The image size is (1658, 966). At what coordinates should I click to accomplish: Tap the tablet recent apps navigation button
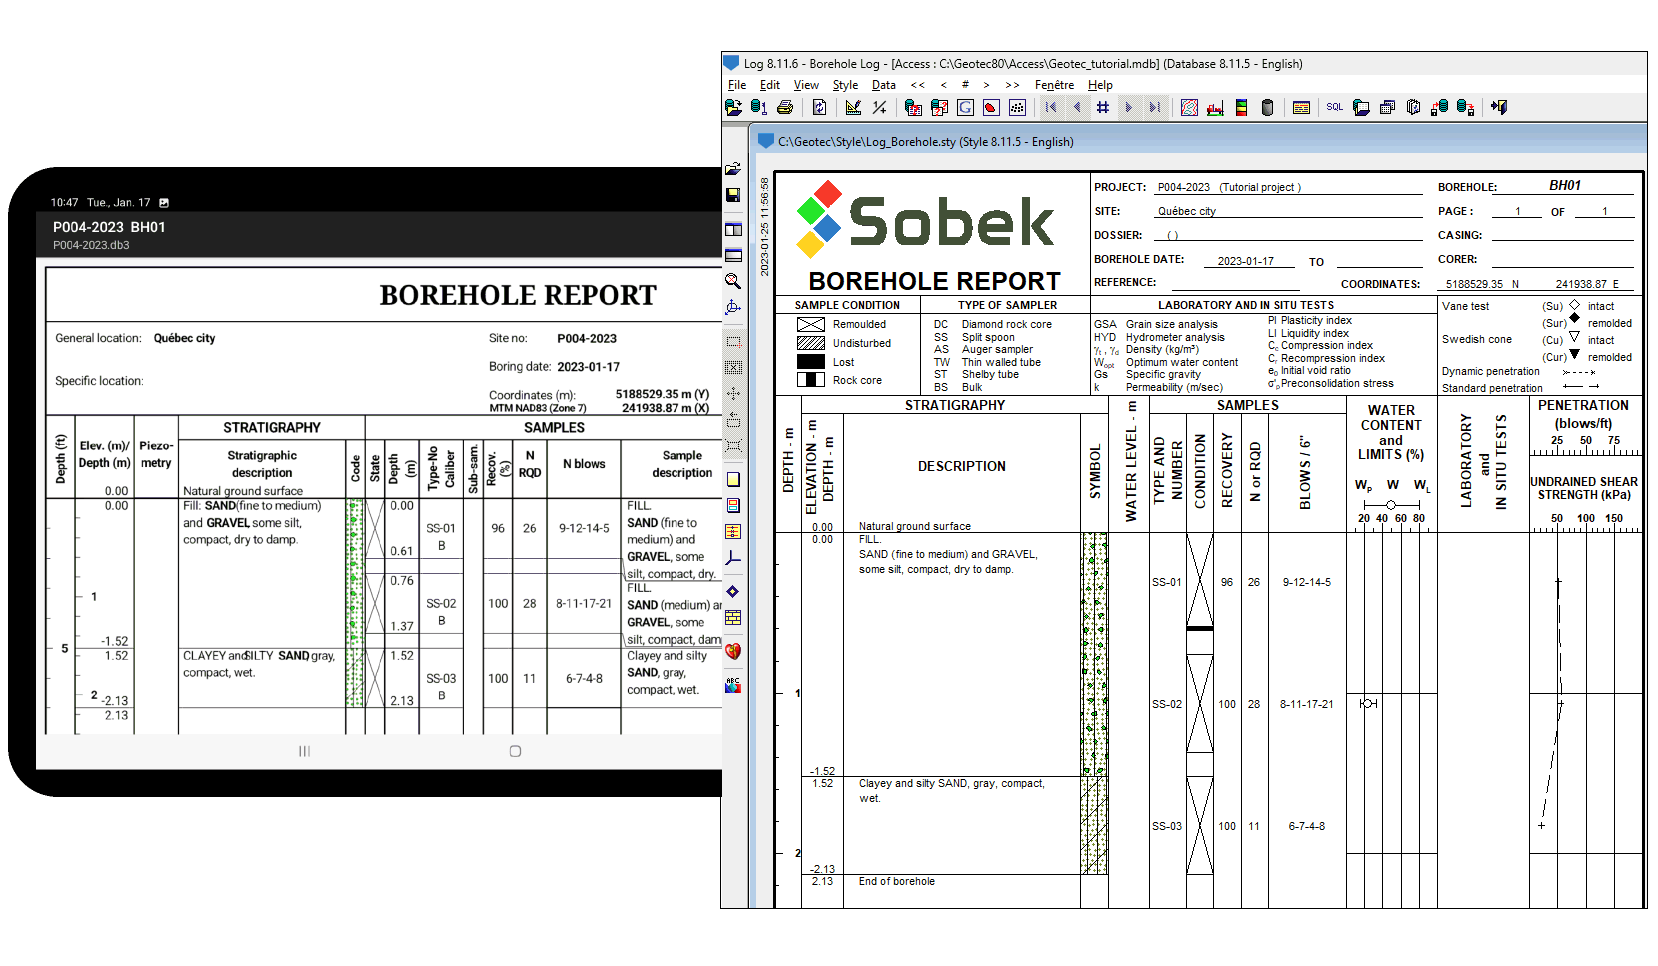(x=304, y=751)
